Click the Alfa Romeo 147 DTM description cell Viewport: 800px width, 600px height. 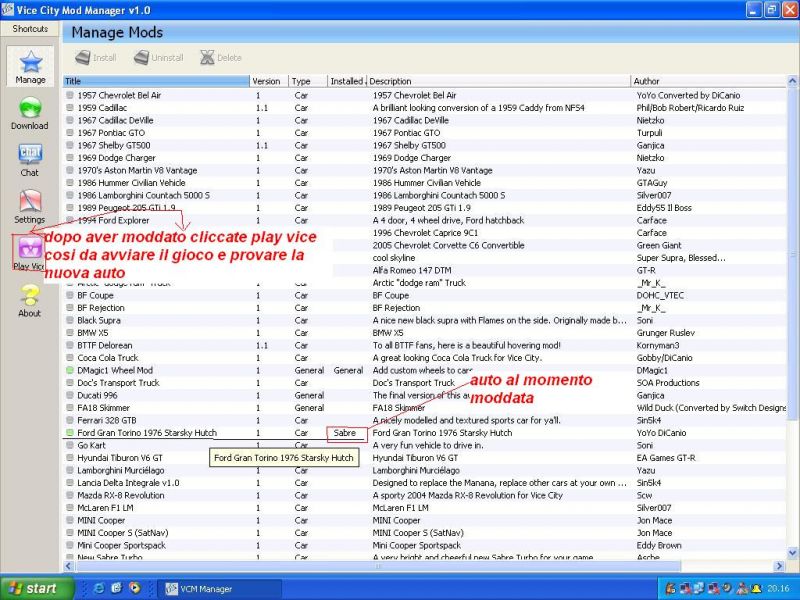(x=412, y=270)
